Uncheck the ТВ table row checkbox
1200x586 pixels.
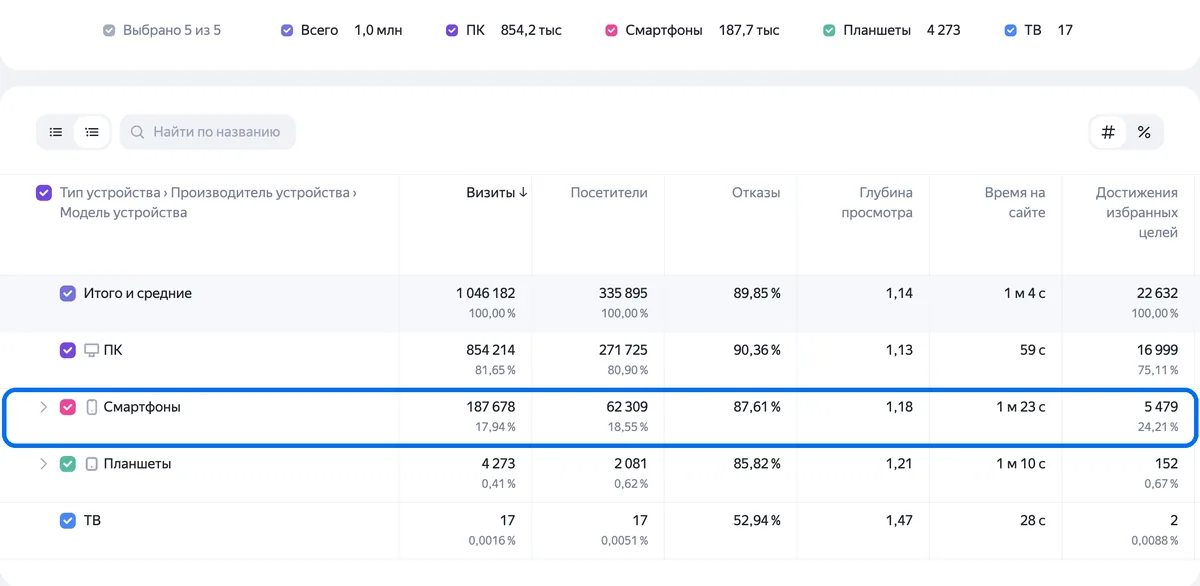[68, 520]
